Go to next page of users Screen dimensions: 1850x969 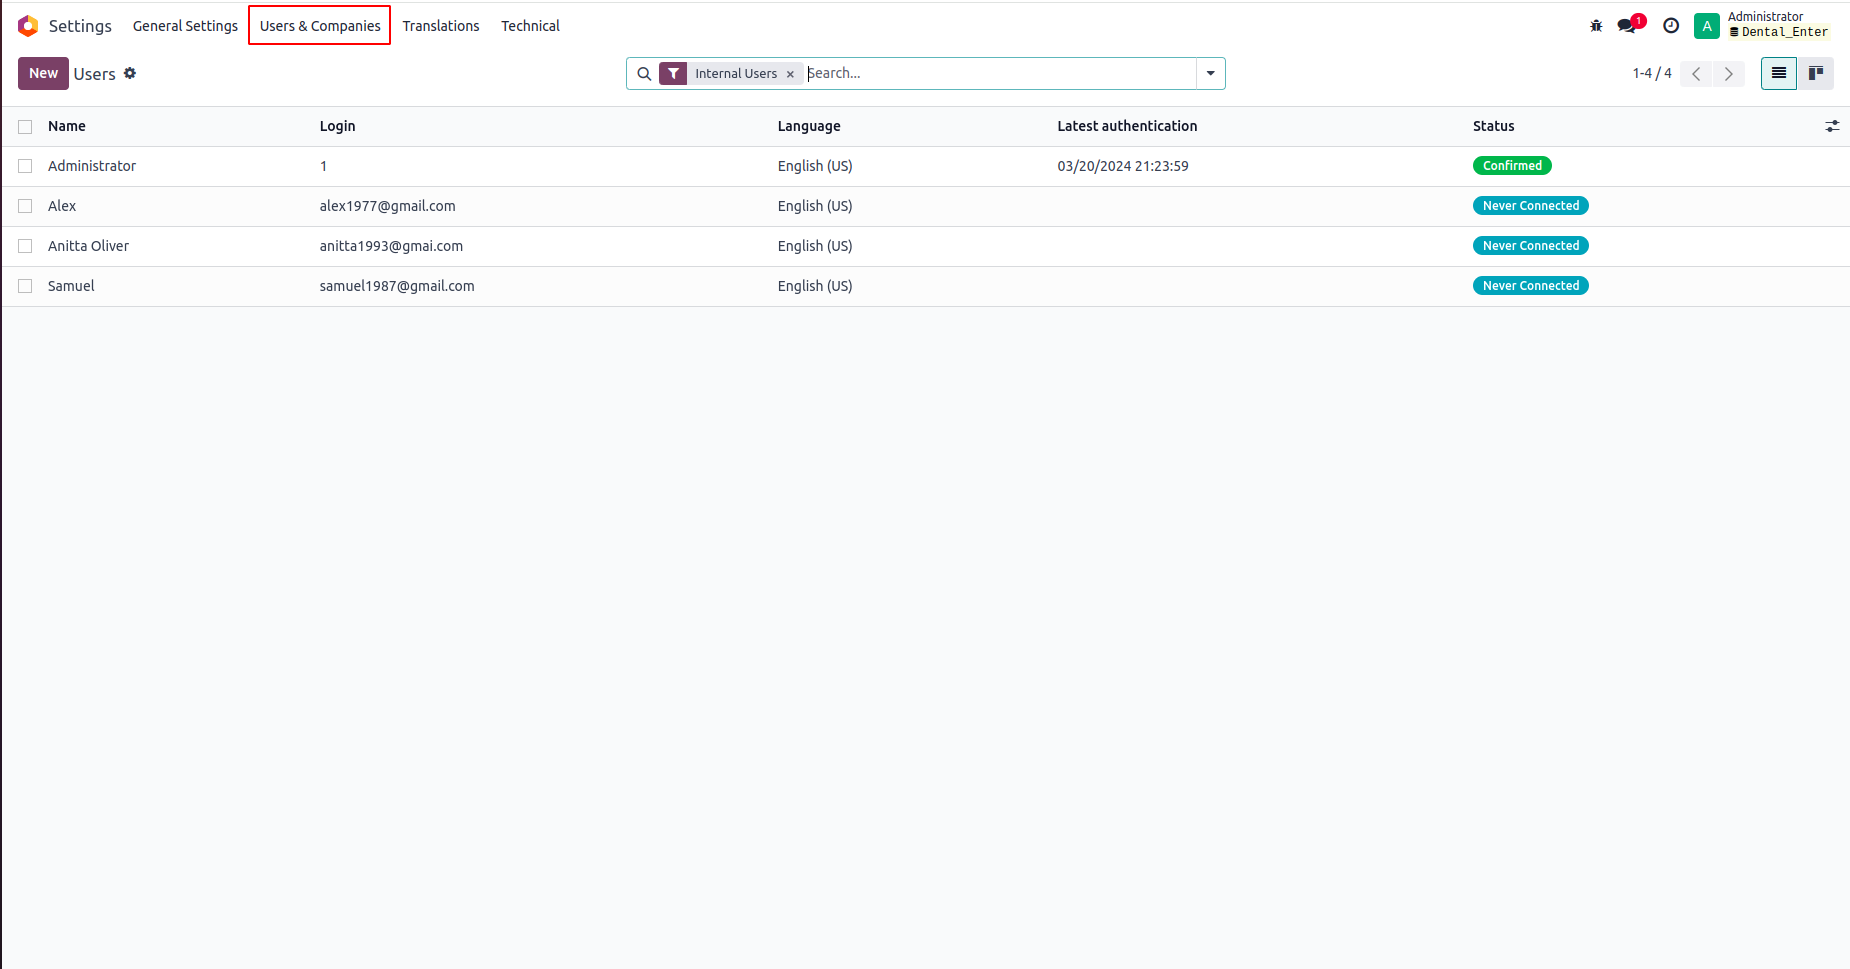pos(1729,74)
